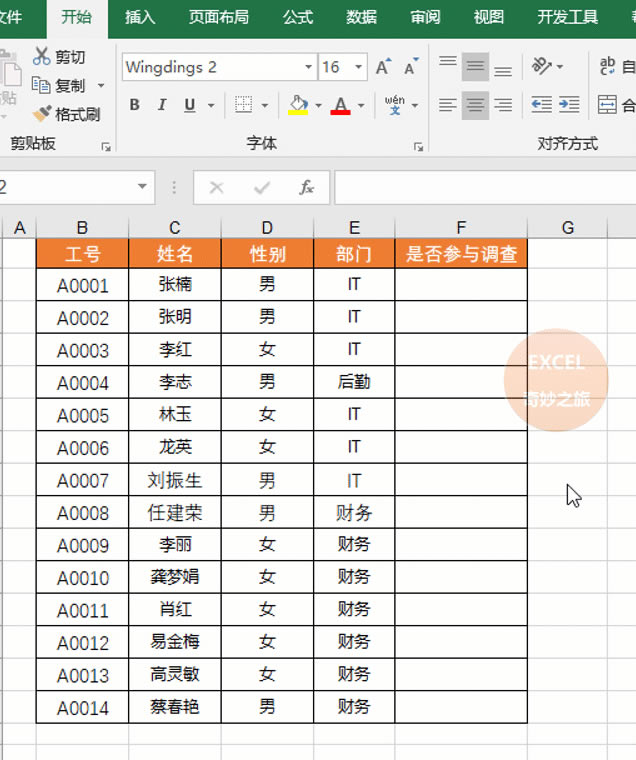Open the 开发工具 tab
The image size is (636, 760).
pyautogui.click(x=567, y=17)
